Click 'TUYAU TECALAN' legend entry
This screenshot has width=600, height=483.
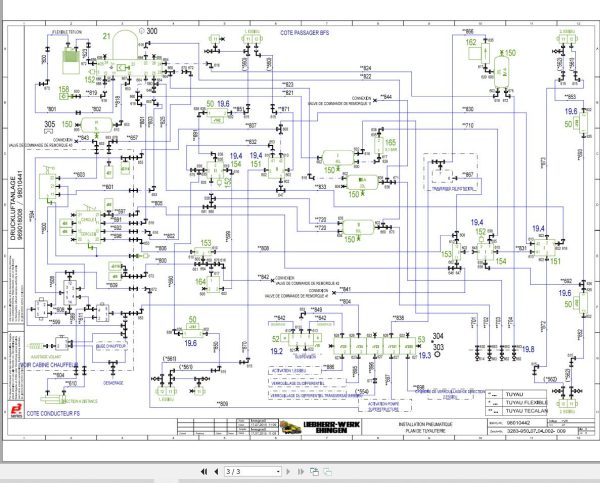(x=527, y=411)
